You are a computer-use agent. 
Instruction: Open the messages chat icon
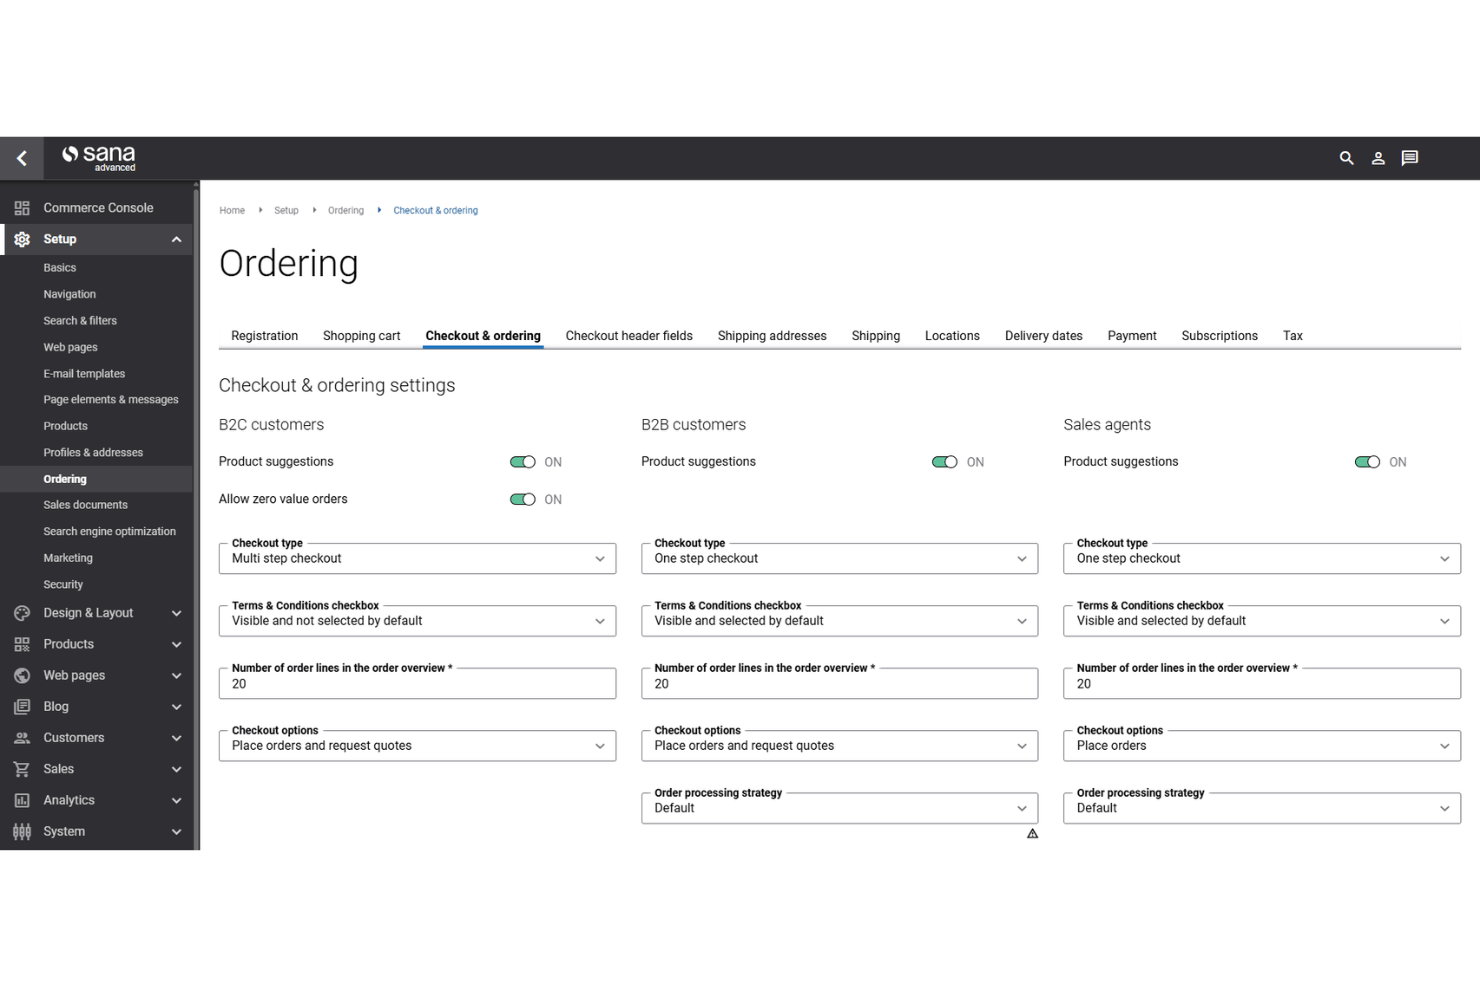(1410, 158)
